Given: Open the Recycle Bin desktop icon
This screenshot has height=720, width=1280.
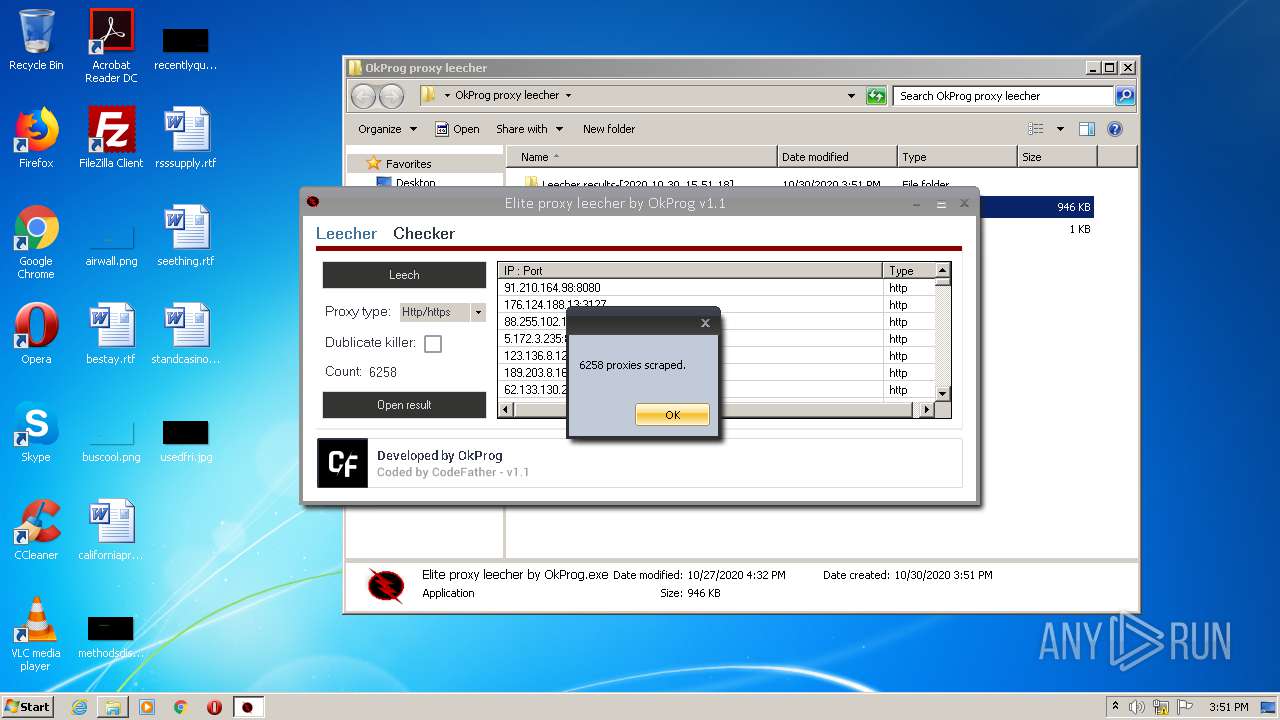Looking at the screenshot, I should tap(36, 40).
